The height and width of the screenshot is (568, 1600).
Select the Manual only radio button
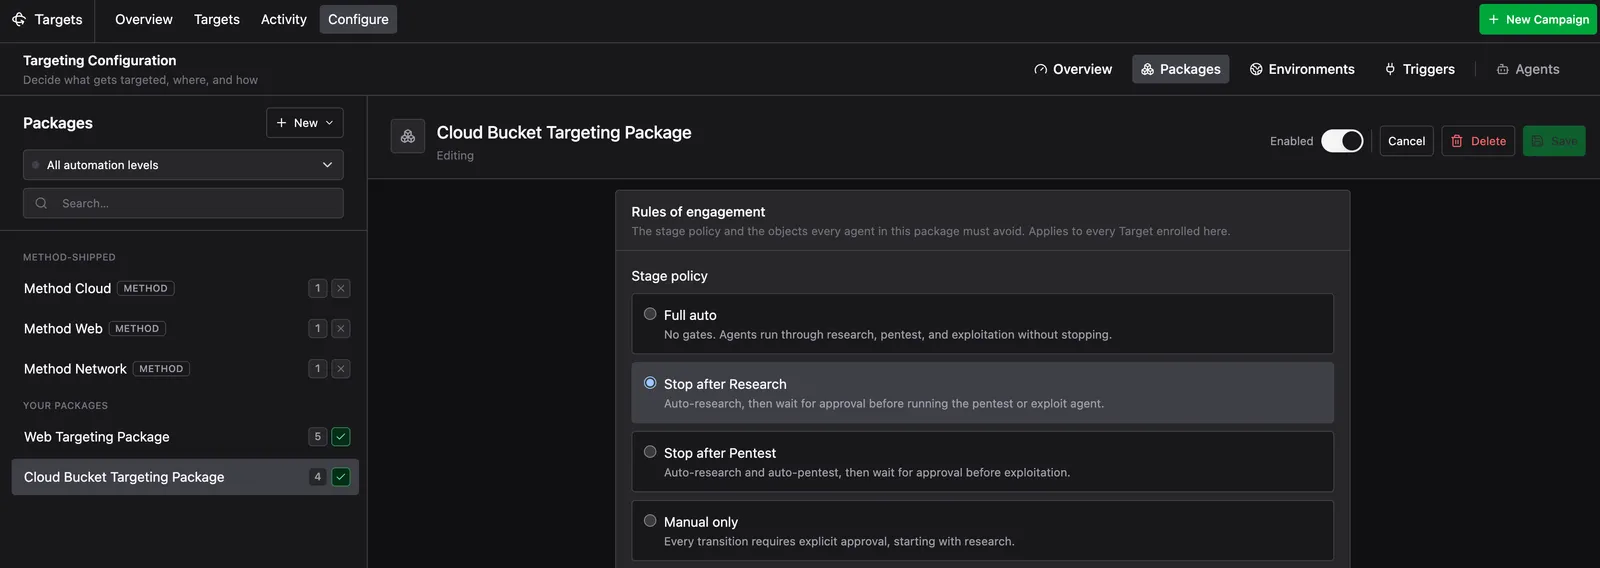pyautogui.click(x=650, y=521)
